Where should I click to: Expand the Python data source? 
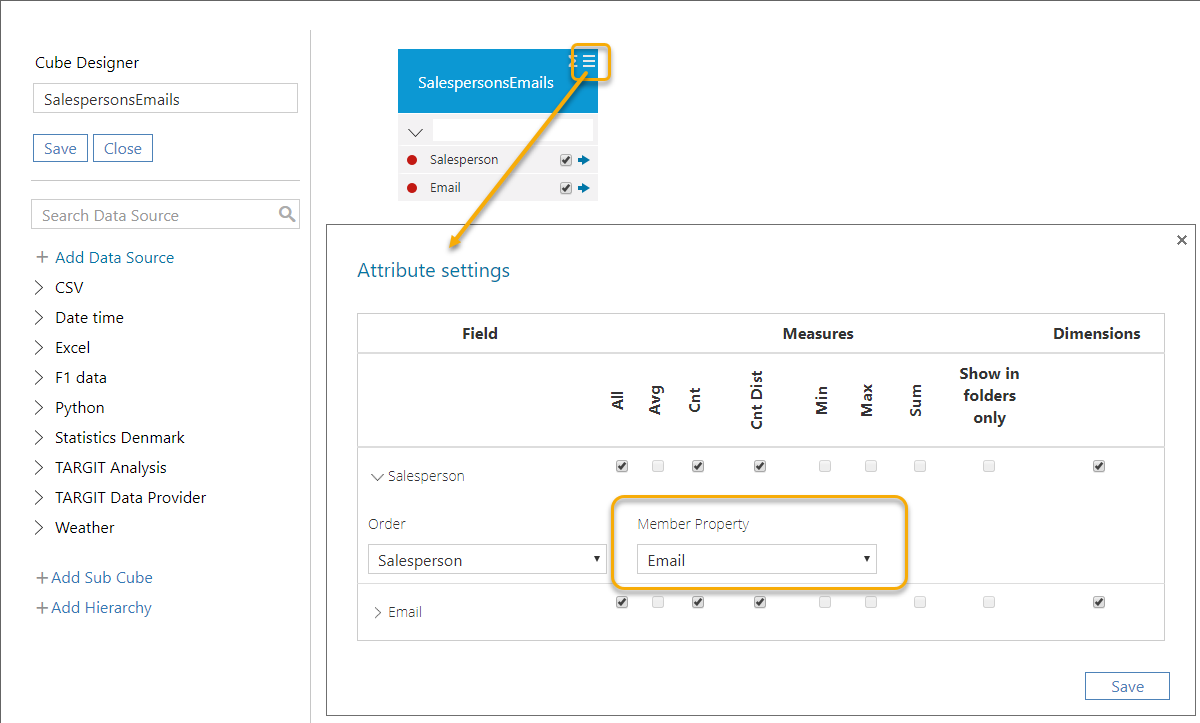coord(39,407)
